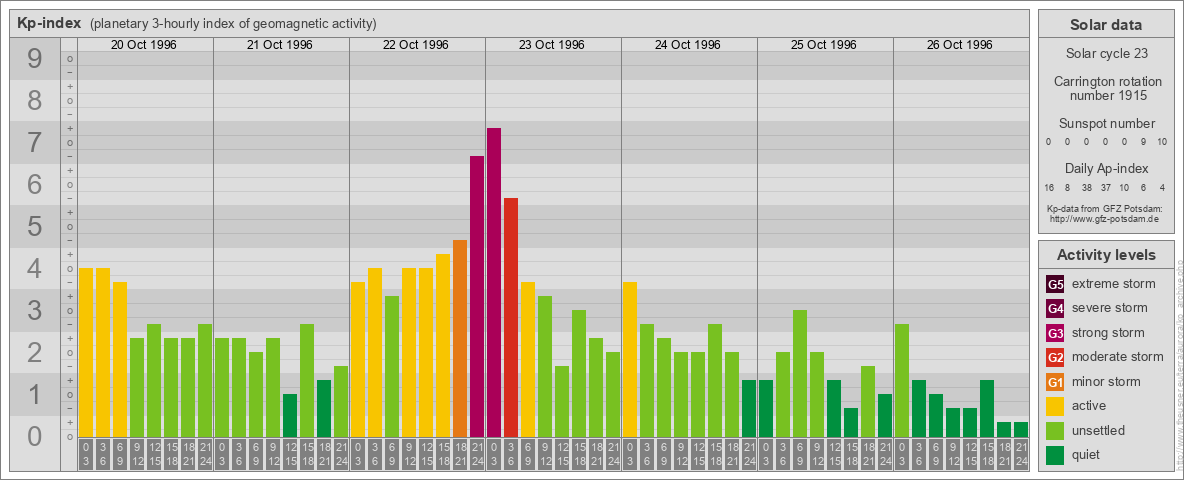
Task: Select the light green 'unsettled' legend swatch
Action: 1056,430
